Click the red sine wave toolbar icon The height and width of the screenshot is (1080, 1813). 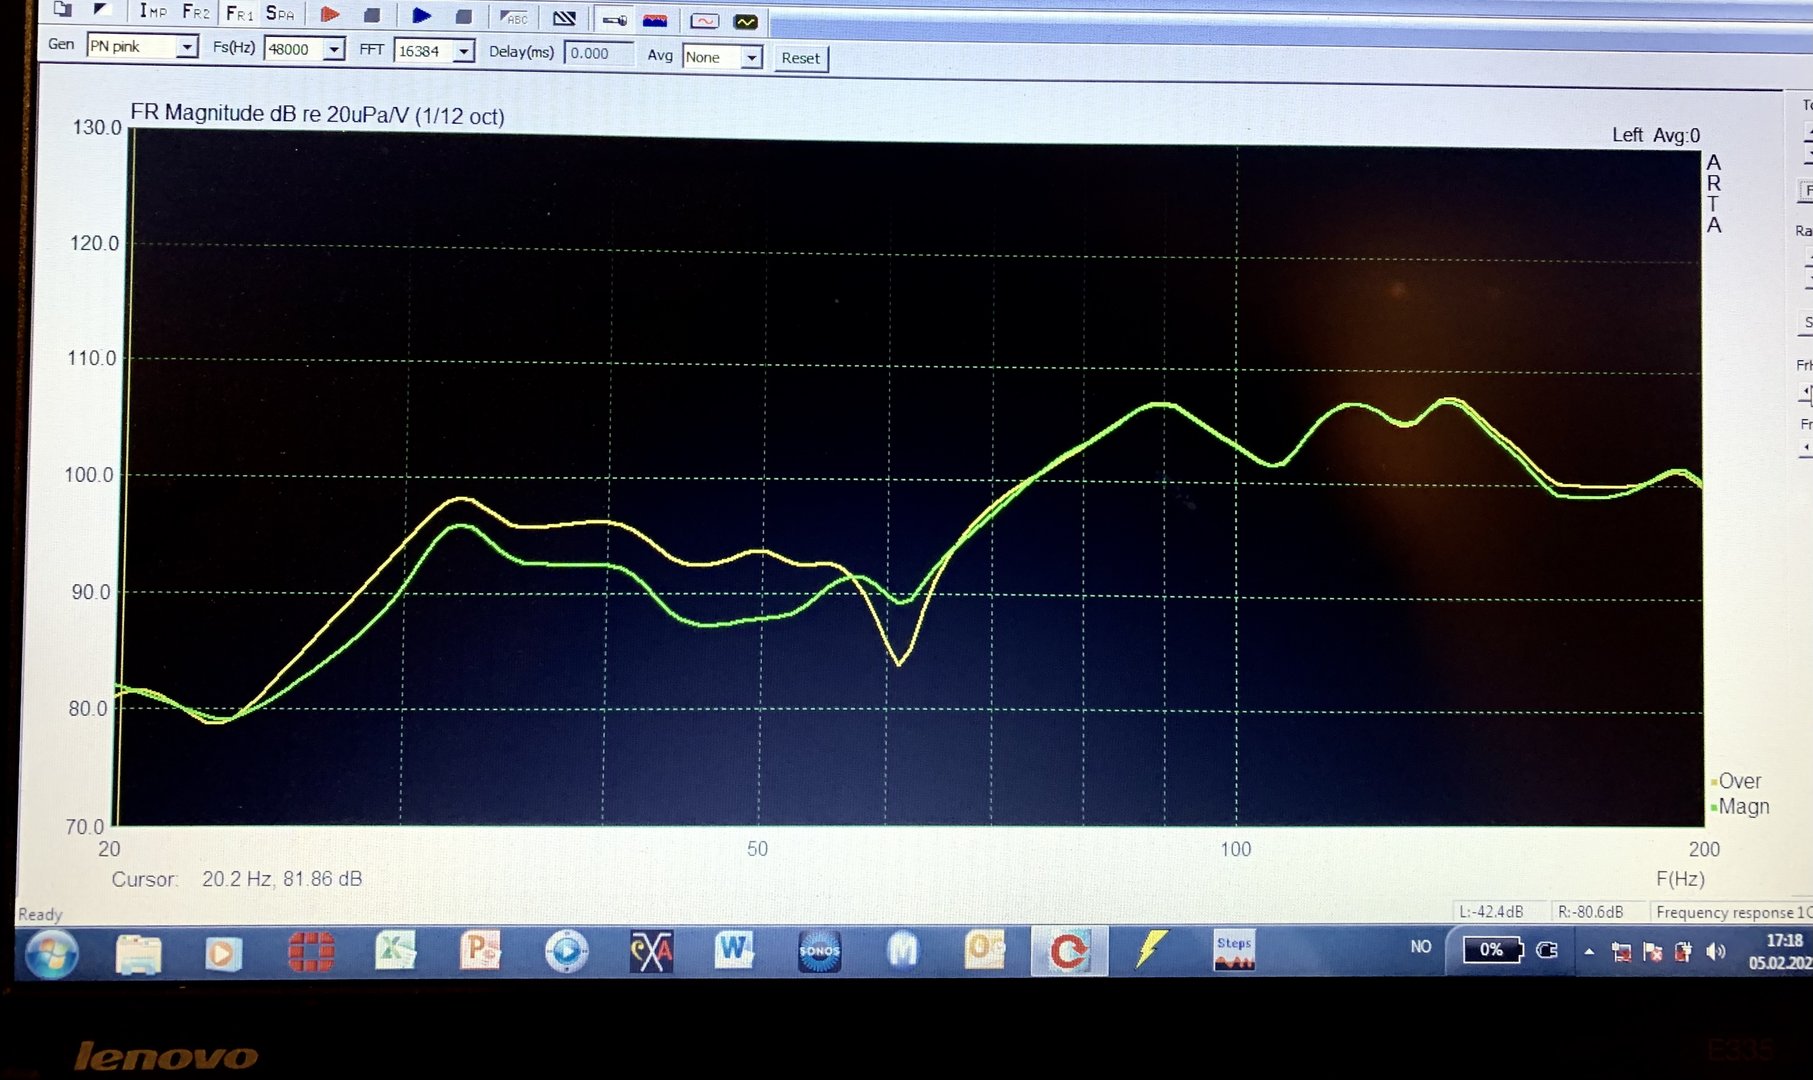704,21
